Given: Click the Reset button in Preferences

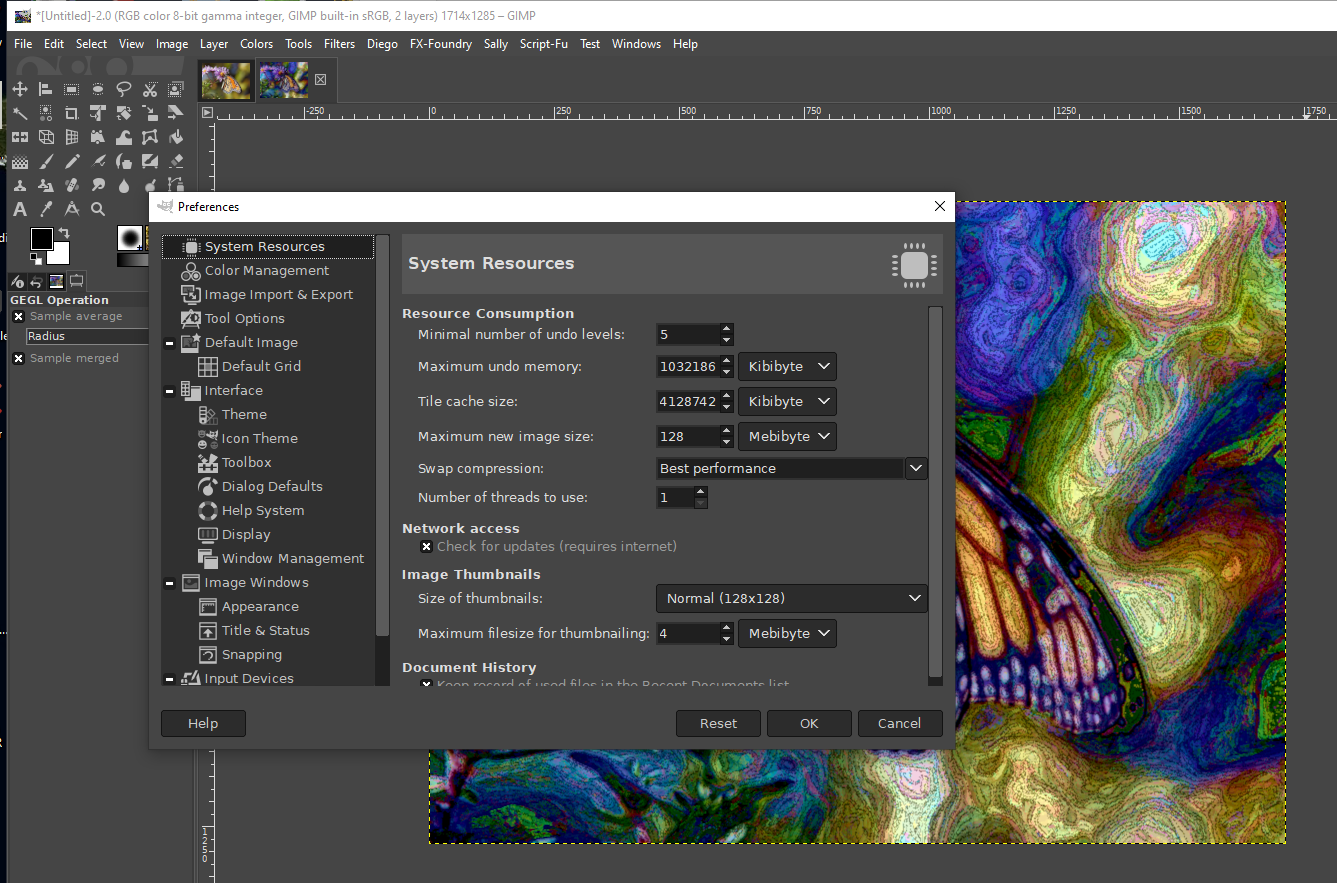Looking at the screenshot, I should [718, 724].
